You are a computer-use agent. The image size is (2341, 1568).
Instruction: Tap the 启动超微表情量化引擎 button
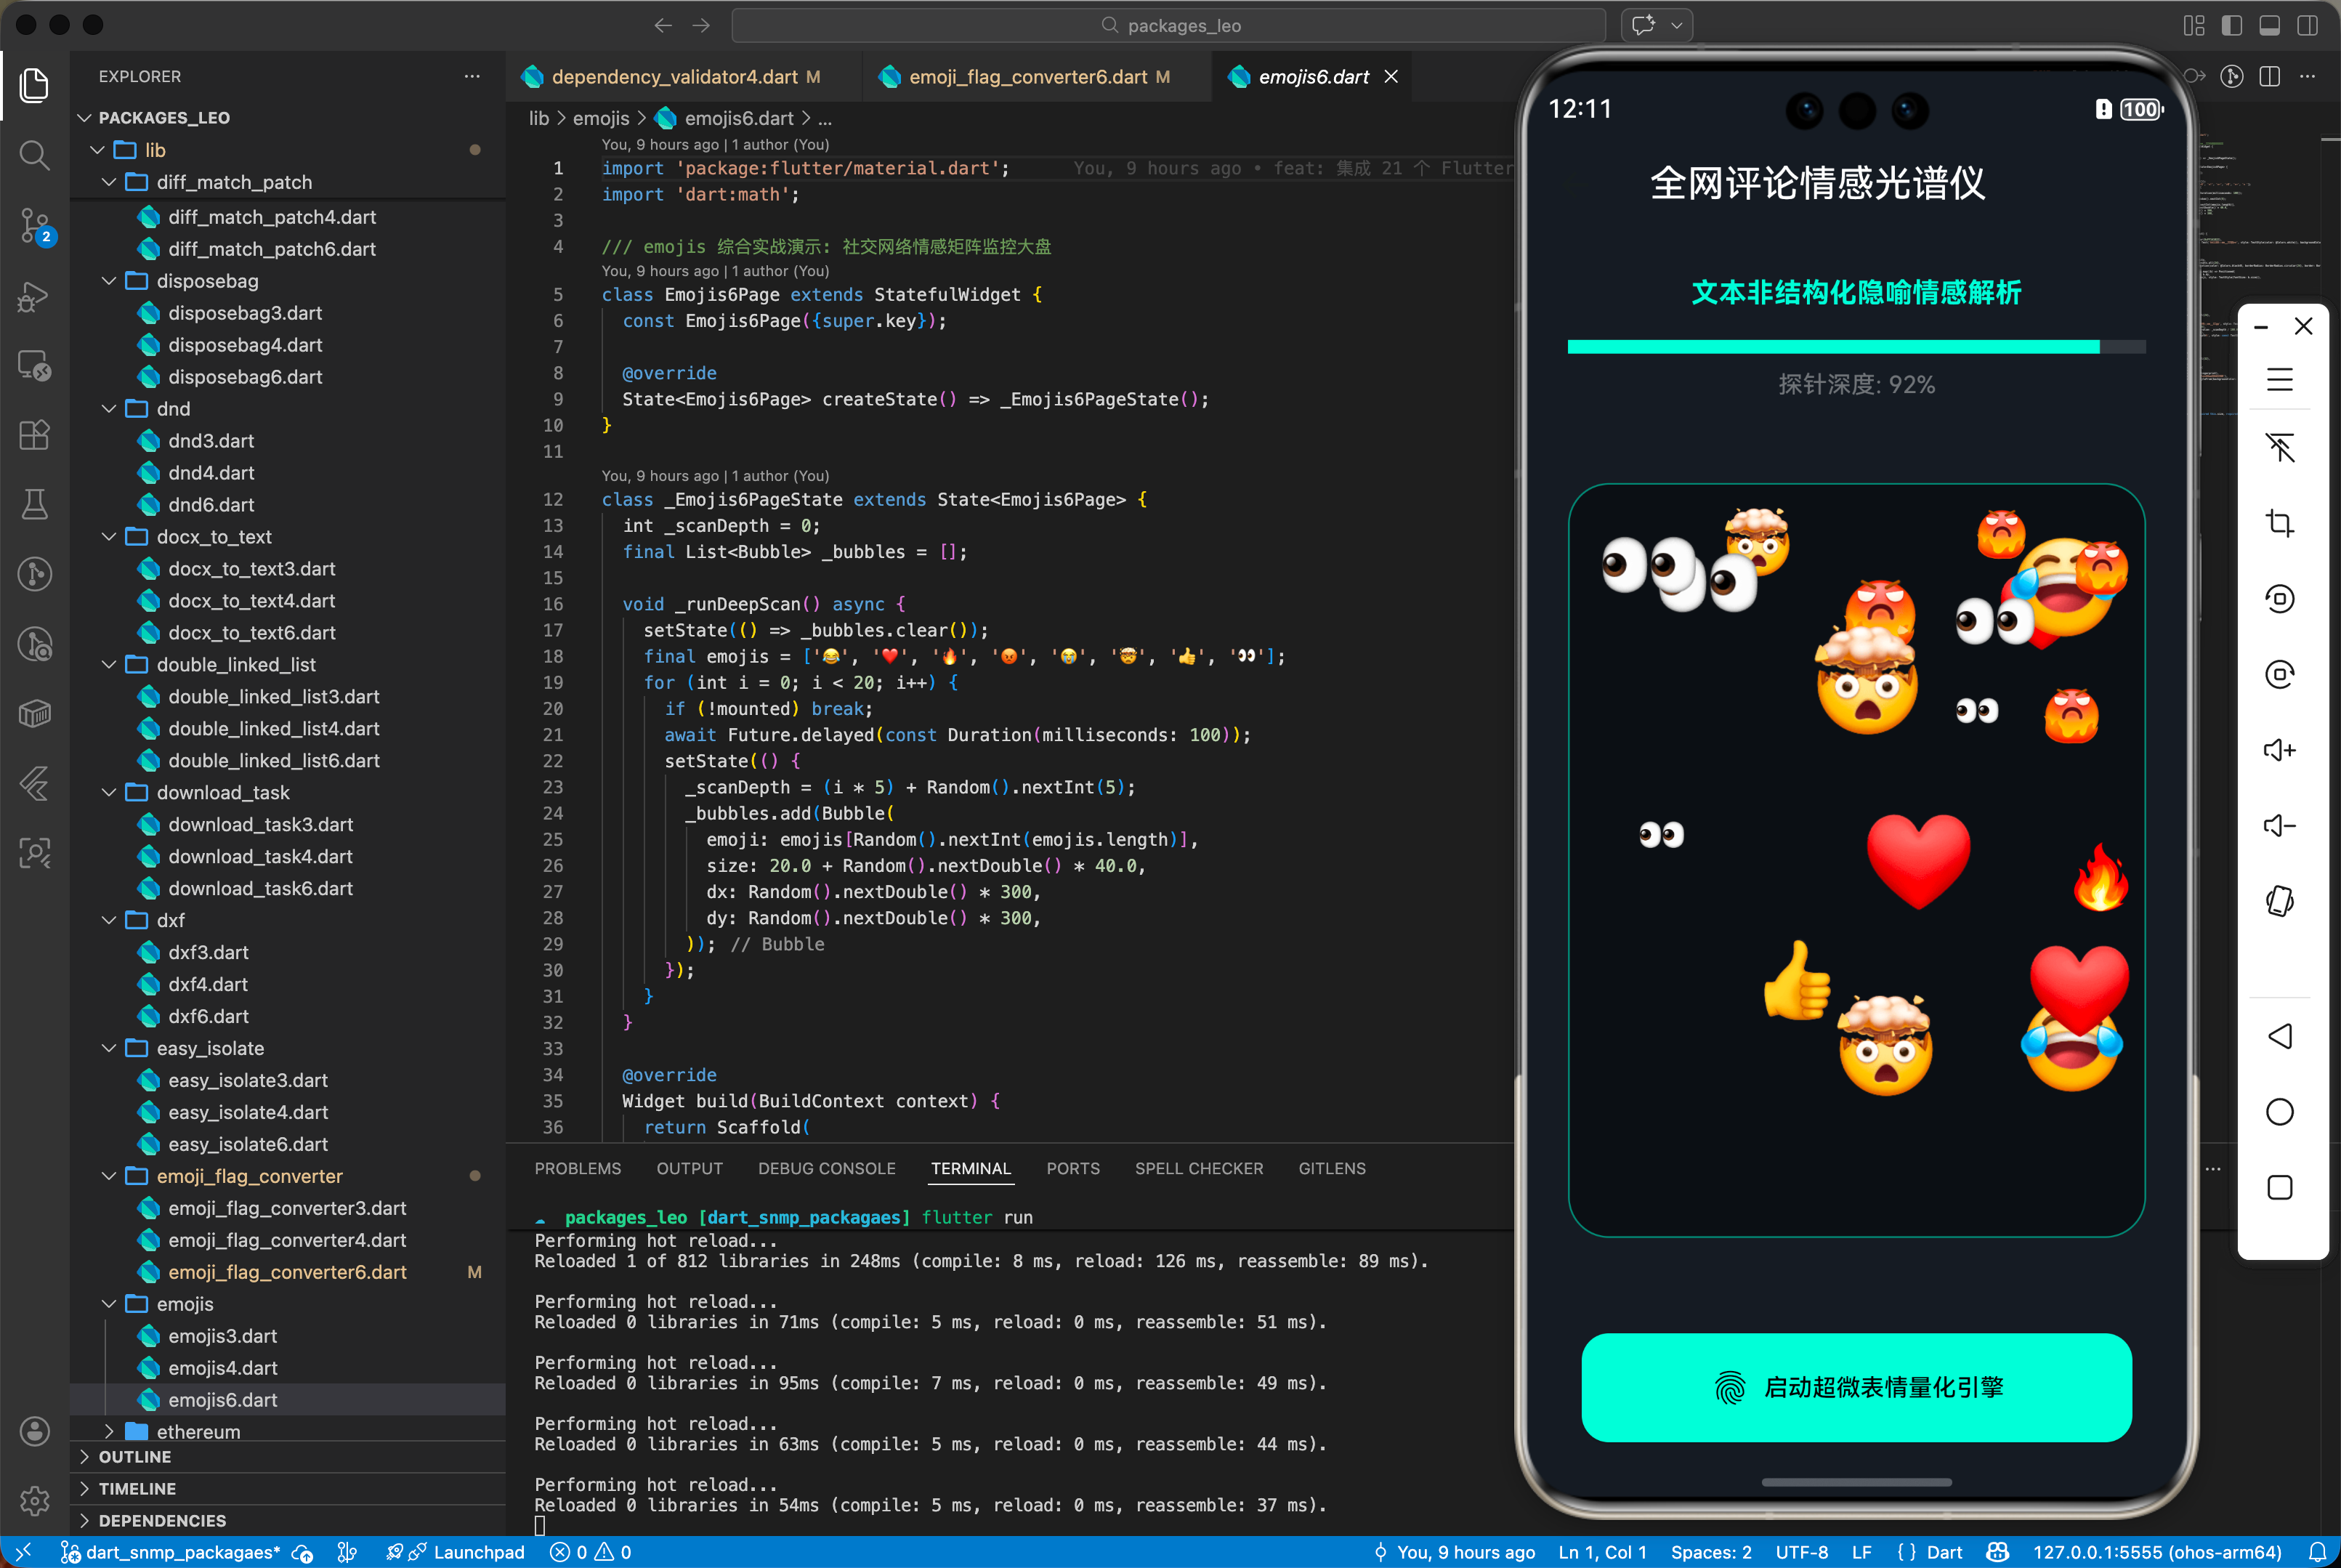pos(1856,1387)
